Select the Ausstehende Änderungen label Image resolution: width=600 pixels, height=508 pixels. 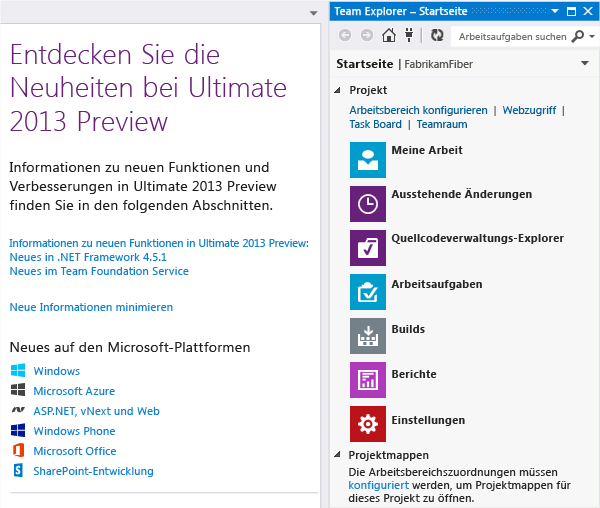(x=461, y=194)
